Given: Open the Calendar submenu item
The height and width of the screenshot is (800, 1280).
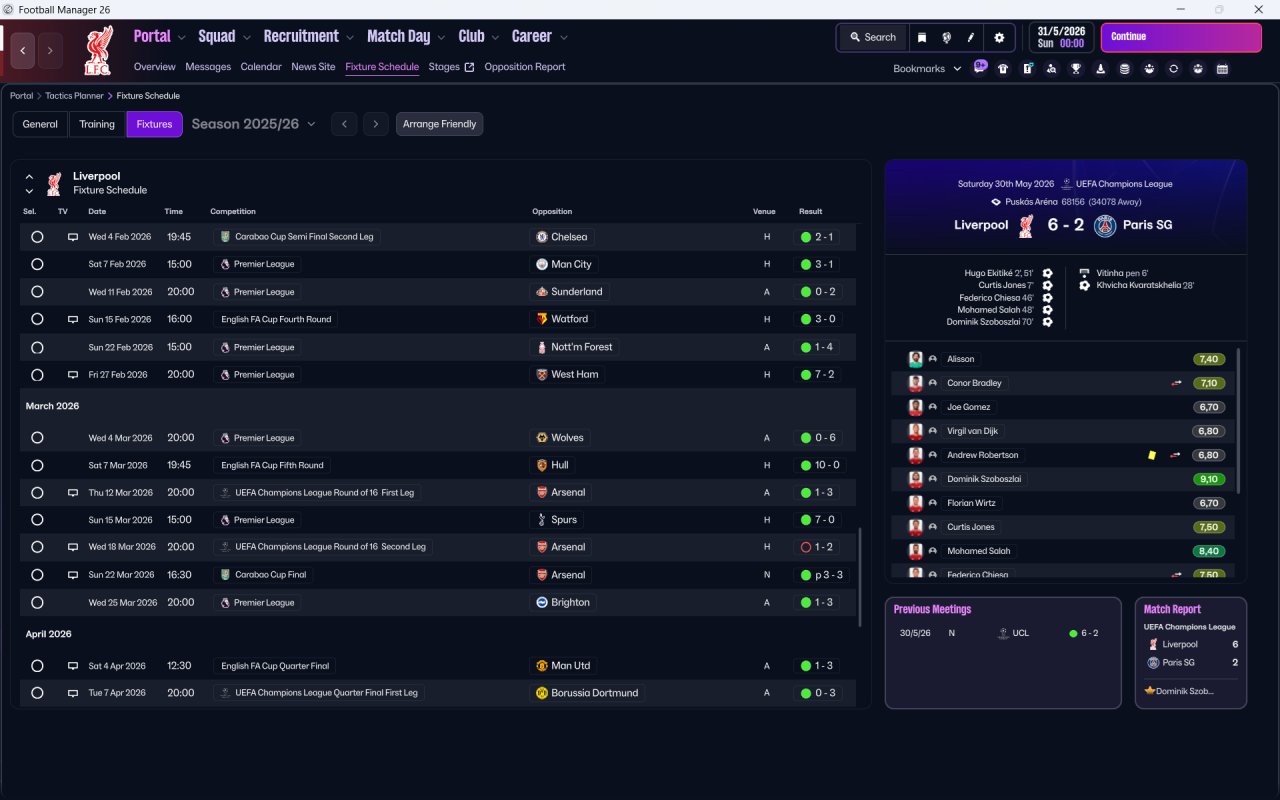Looking at the screenshot, I should pos(261,67).
